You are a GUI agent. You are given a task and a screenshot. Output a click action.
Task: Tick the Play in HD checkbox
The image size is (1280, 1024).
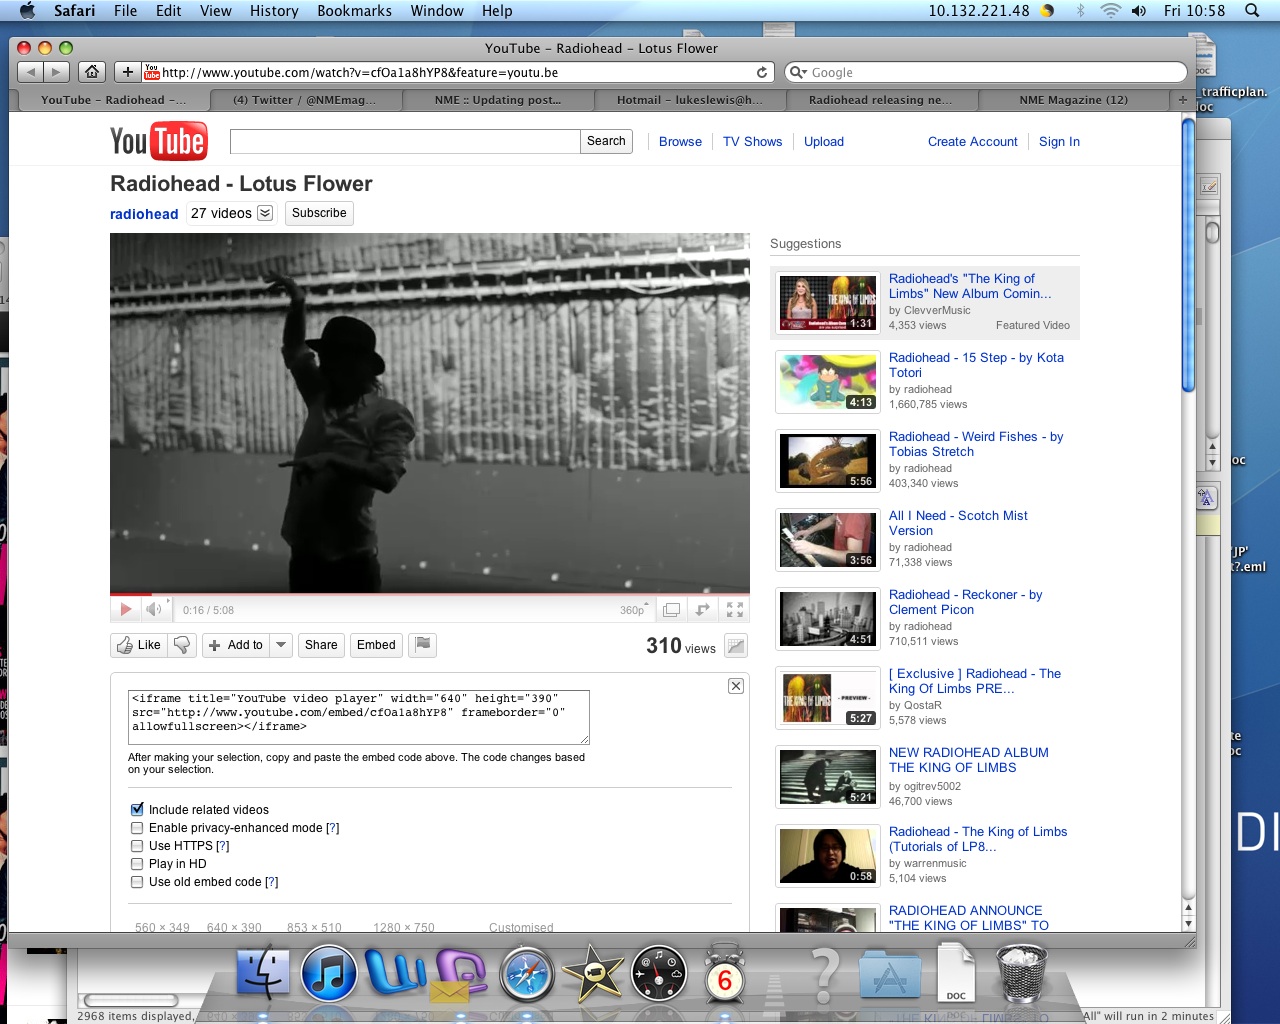click(x=137, y=864)
